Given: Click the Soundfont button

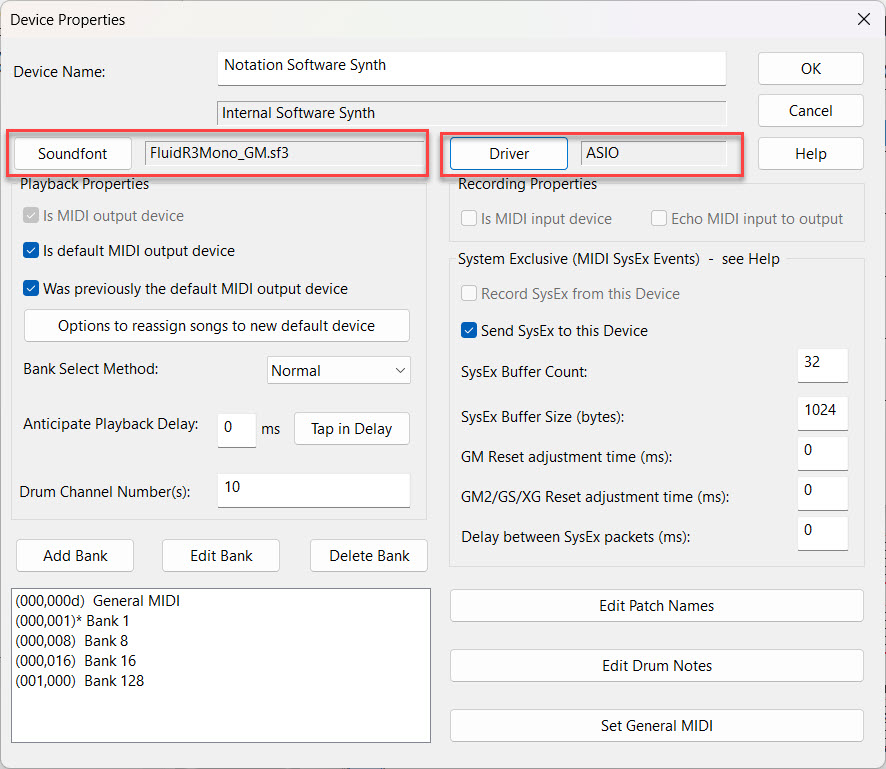Looking at the screenshot, I should tap(73, 154).
